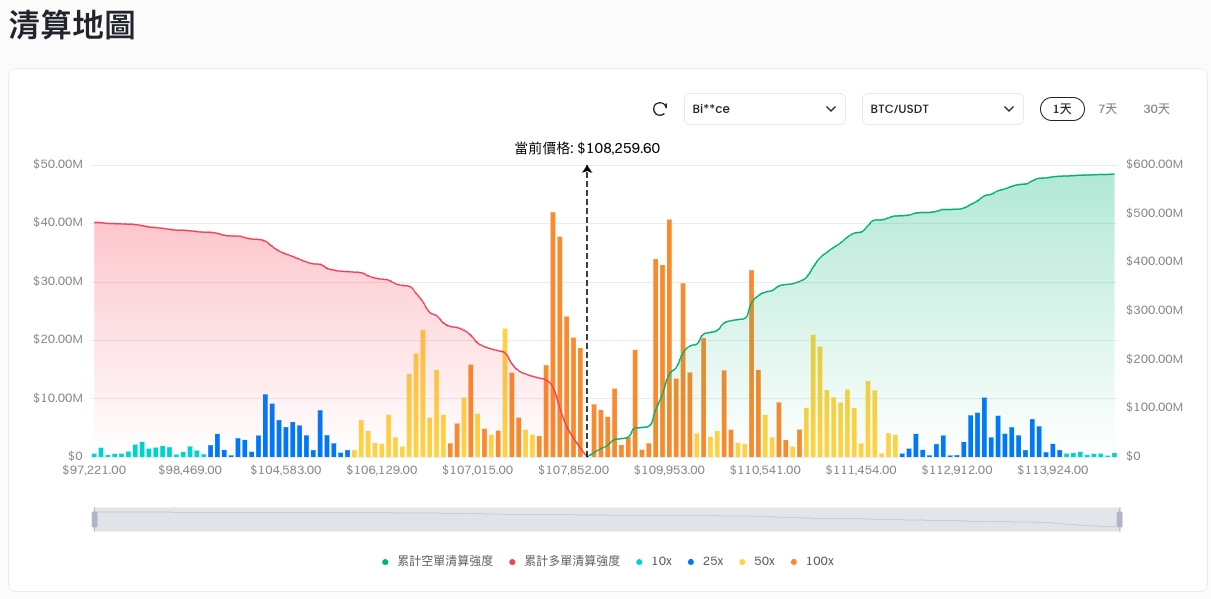Switch to the 7天 time range
1211x599 pixels.
point(1107,109)
